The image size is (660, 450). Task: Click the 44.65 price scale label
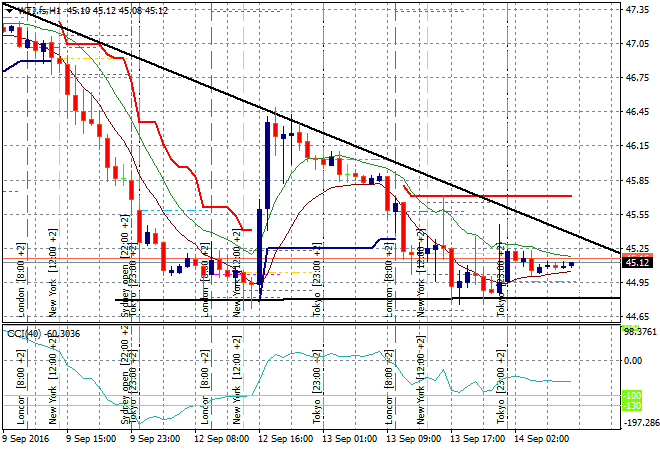click(x=637, y=317)
